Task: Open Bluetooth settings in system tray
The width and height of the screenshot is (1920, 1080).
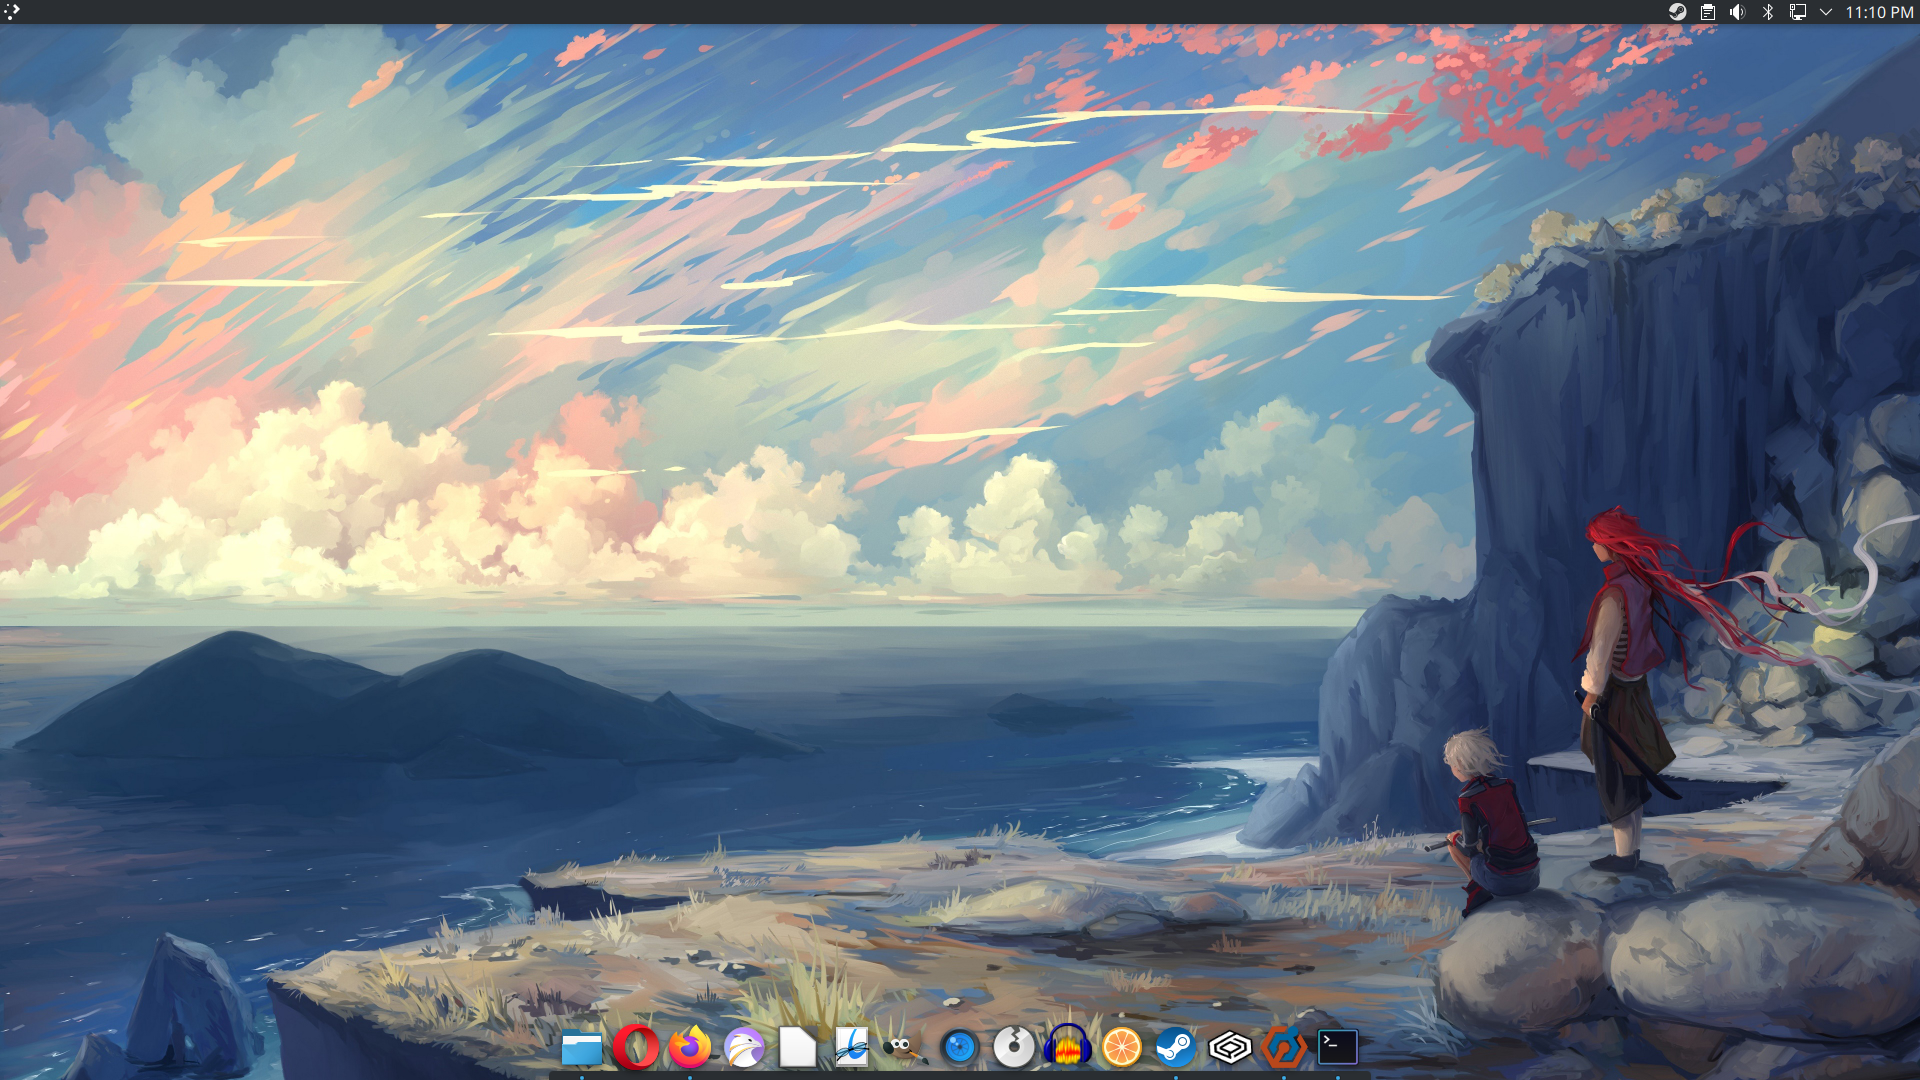Action: [x=1768, y=12]
